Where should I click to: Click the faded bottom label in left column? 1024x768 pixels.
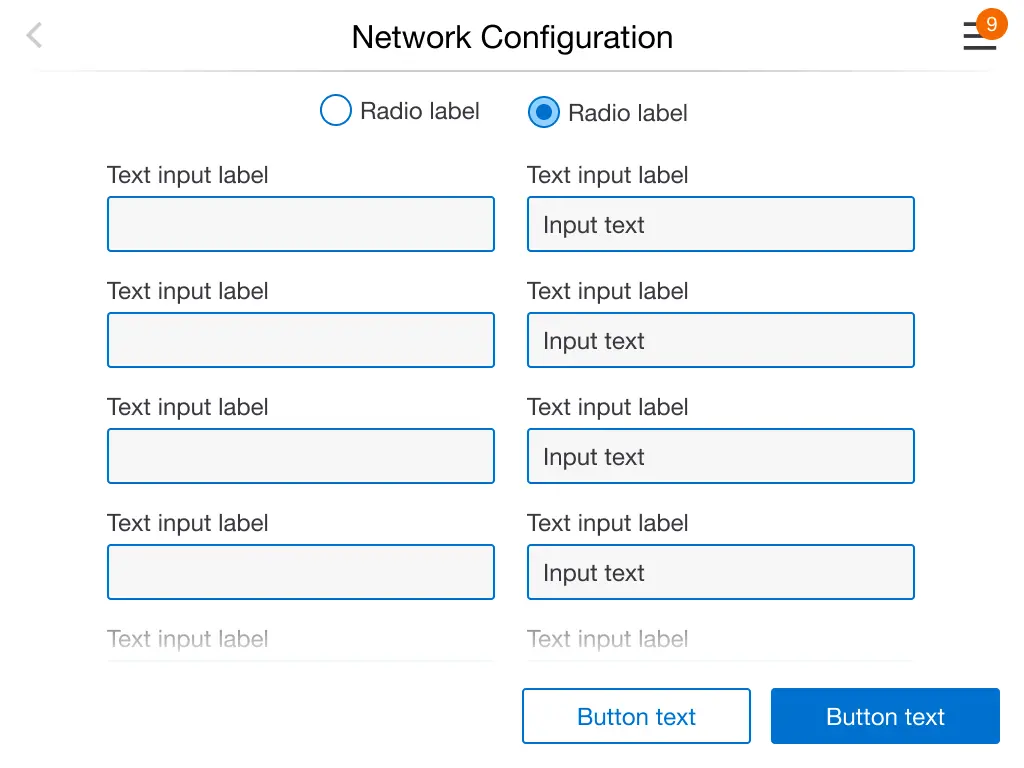pos(188,639)
